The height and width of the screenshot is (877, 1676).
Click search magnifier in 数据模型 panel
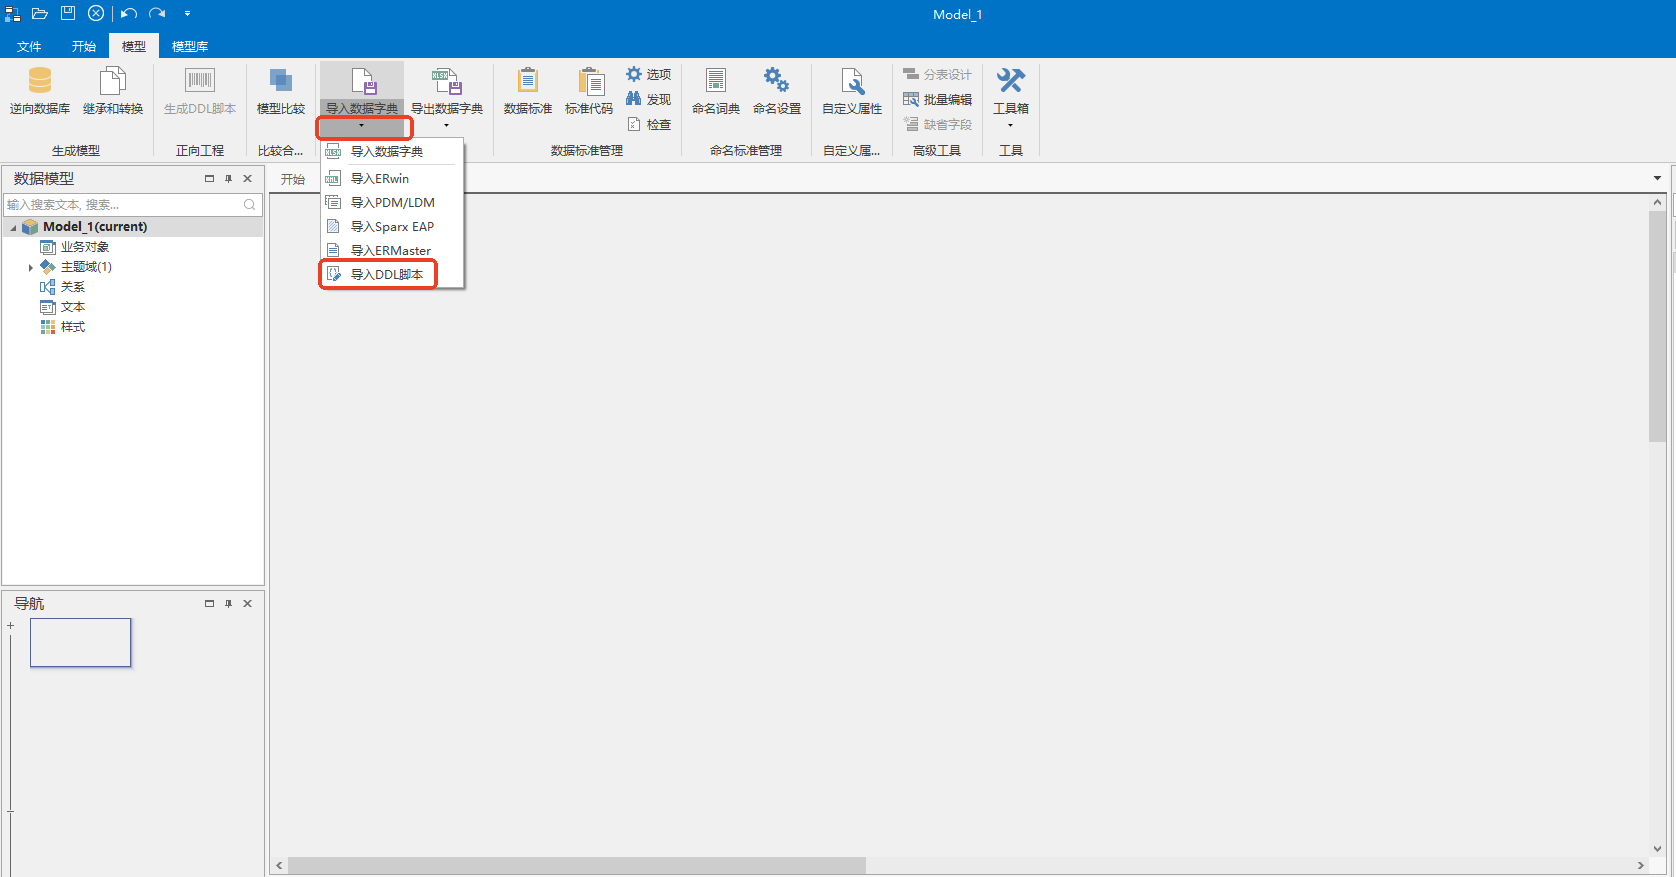click(x=250, y=204)
